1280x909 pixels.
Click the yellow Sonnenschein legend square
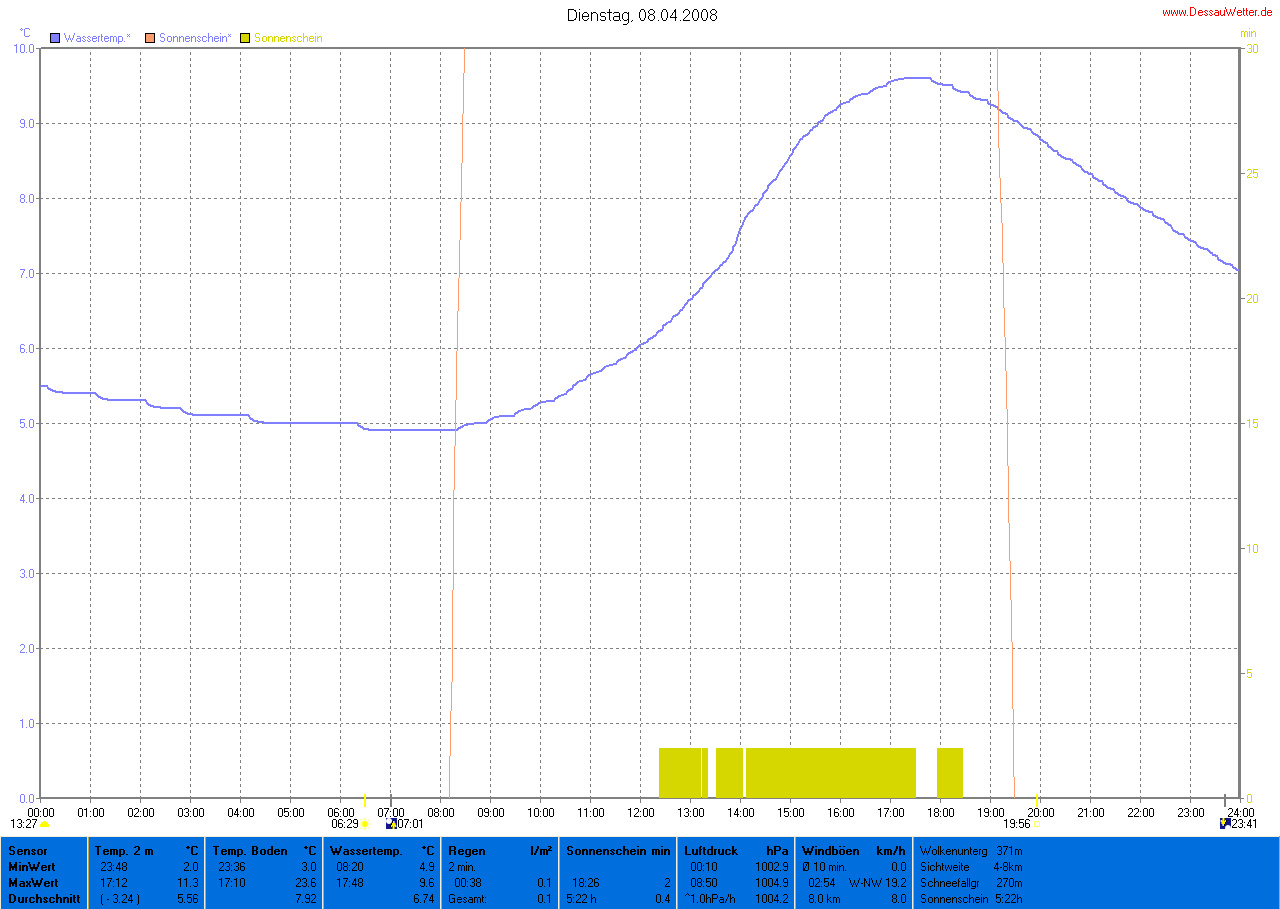pos(245,38)
